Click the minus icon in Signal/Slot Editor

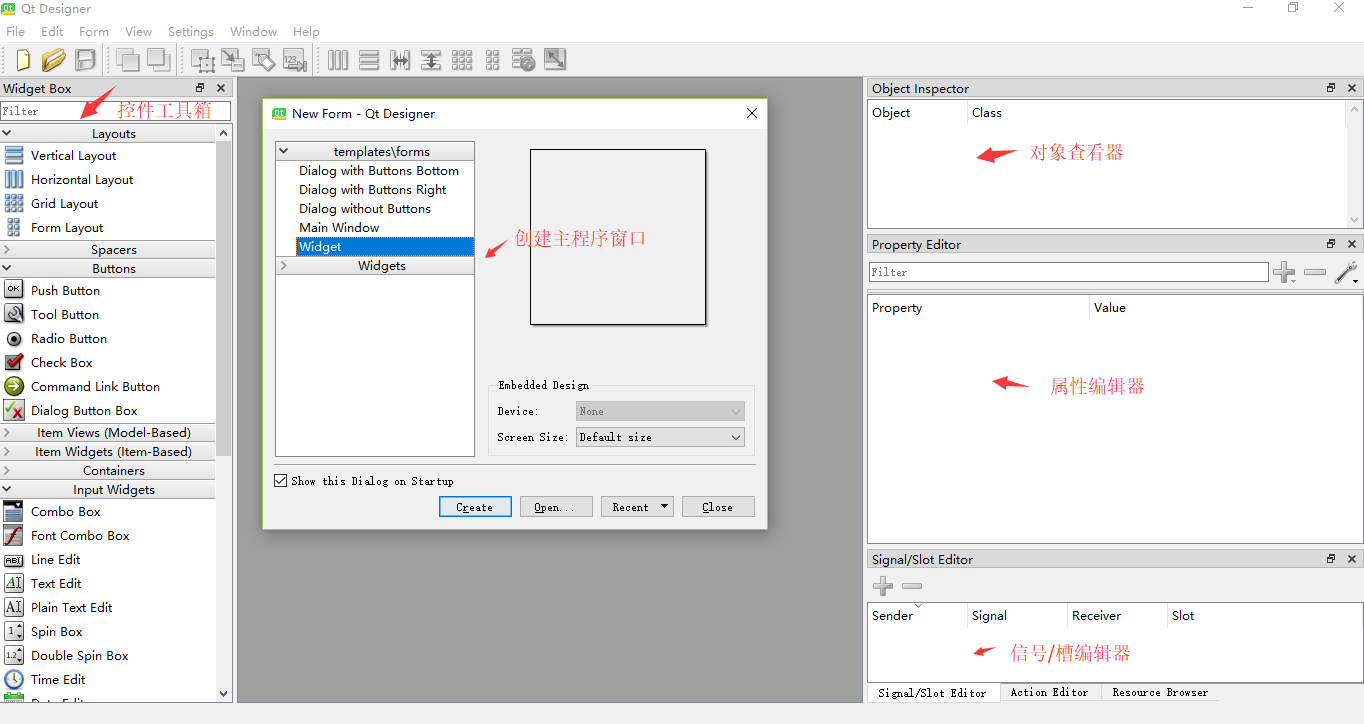pos(912,586)
